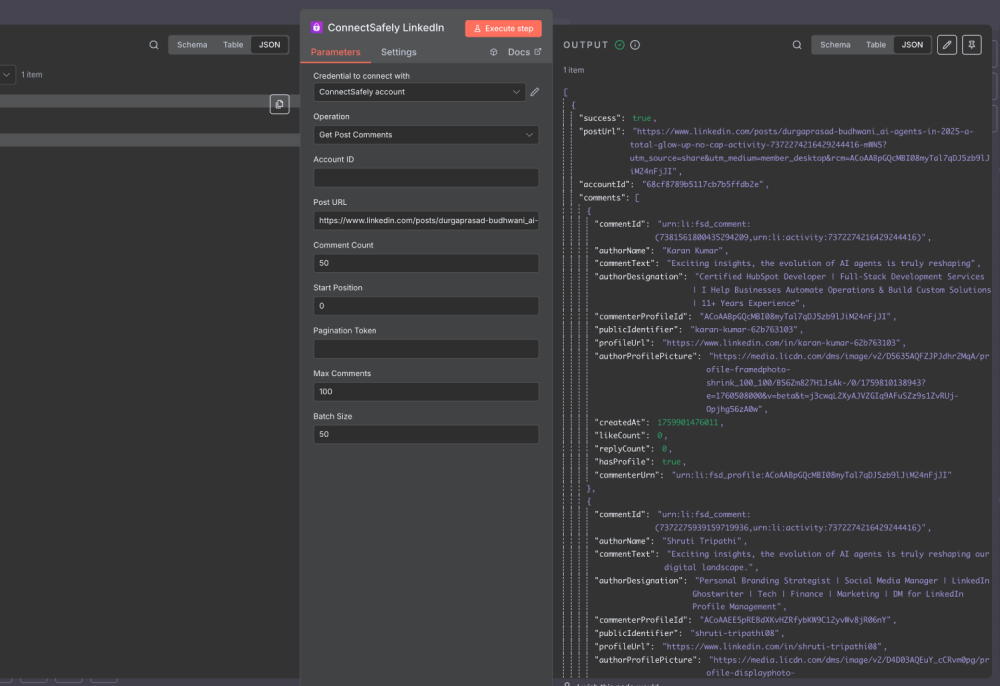
Task: Expand the item selector beside '1 item'
Action: (8, 75)
